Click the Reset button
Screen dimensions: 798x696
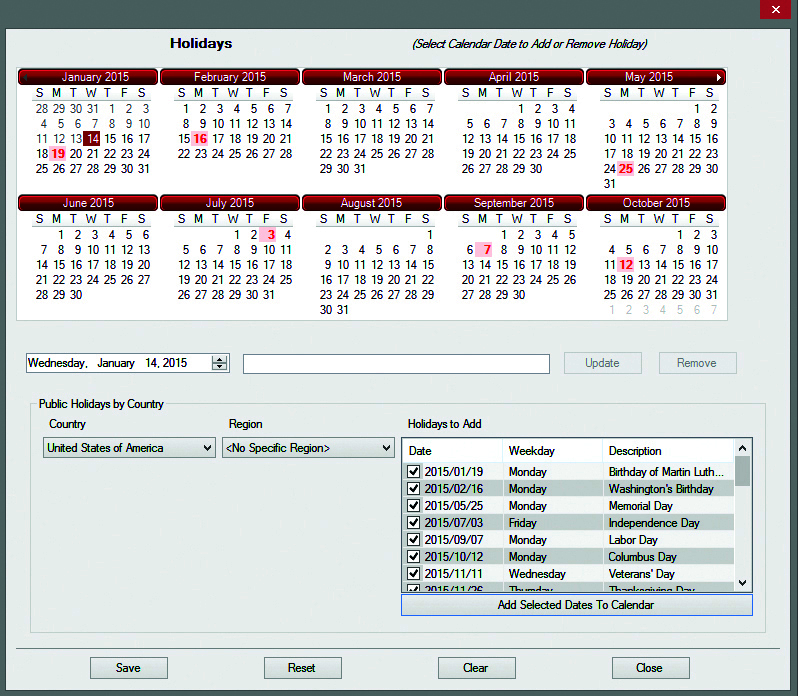tap(302, 668)
